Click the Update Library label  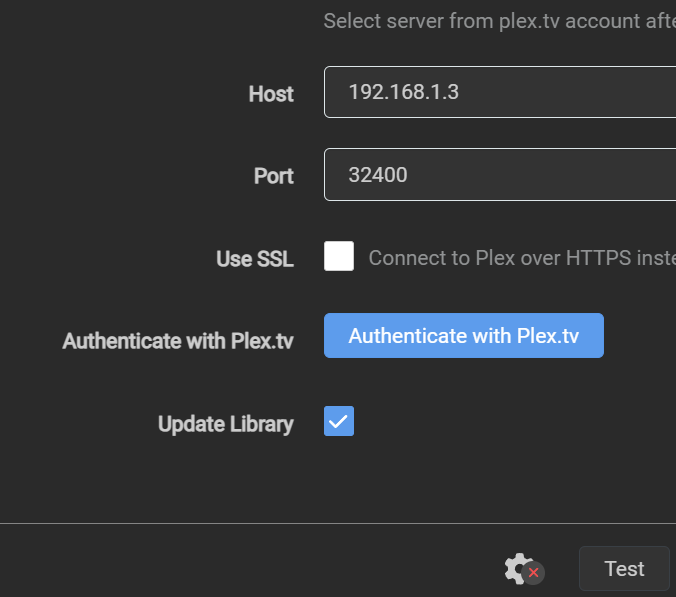tap(226, 424)
